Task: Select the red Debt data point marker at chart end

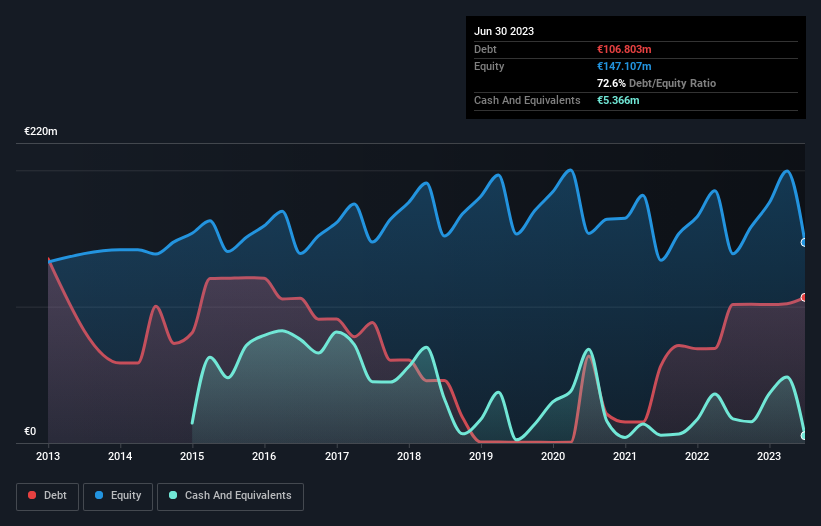Action: coord(804,297)
